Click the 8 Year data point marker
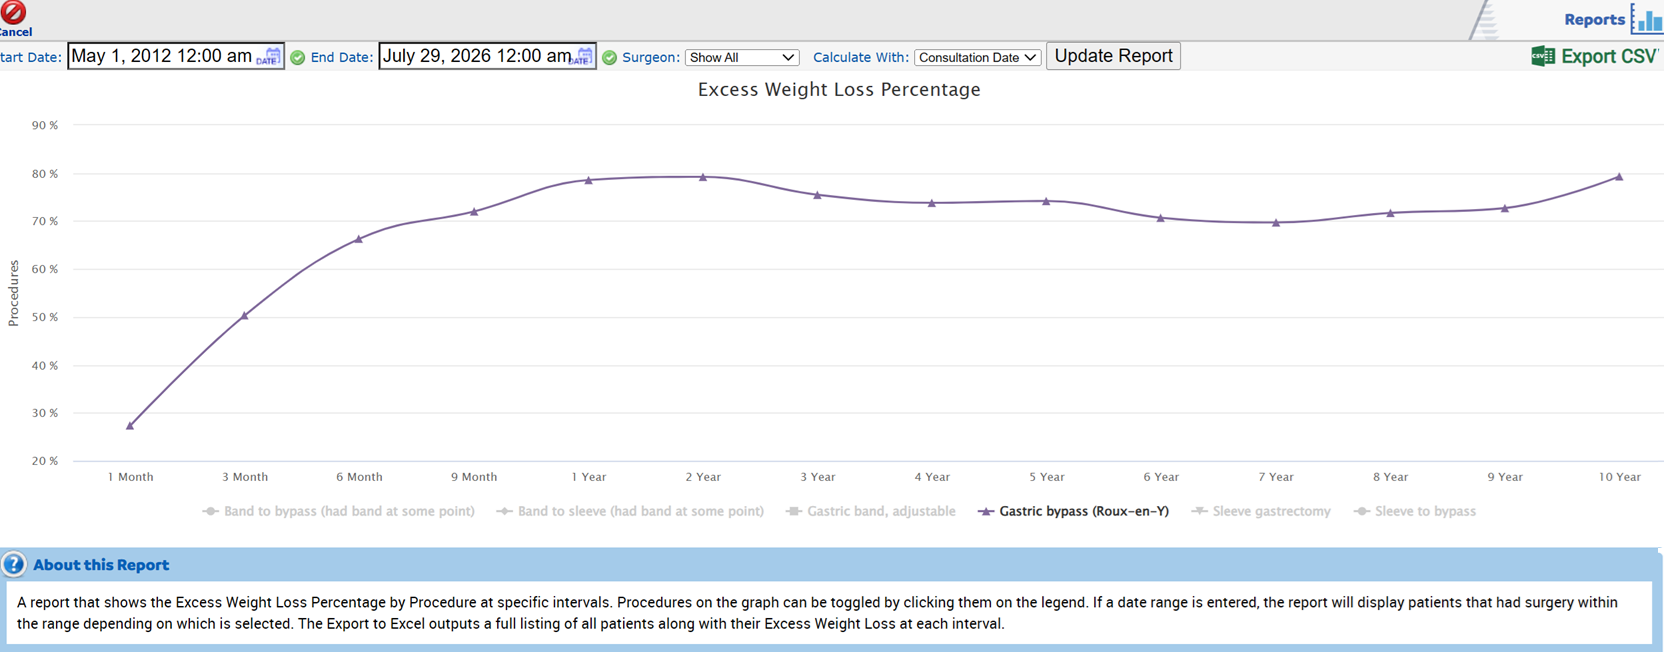The image size is (1664, 652). 1391,213
